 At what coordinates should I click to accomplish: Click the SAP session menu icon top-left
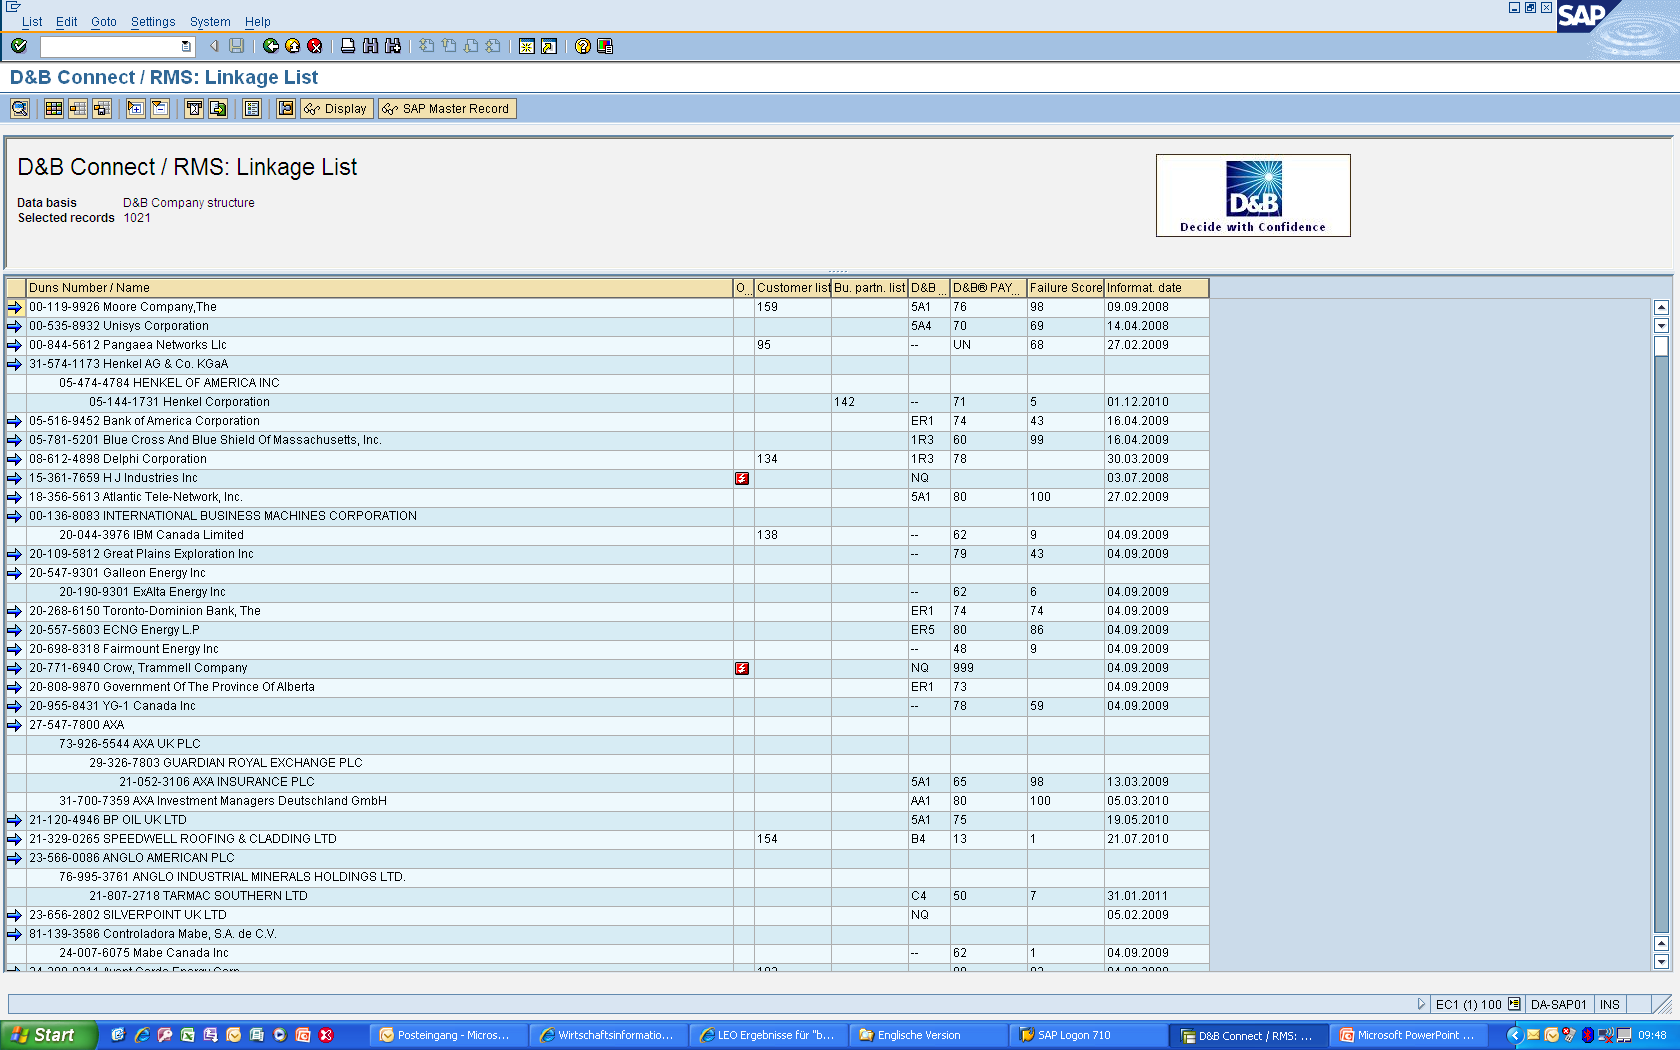(13, 7)
